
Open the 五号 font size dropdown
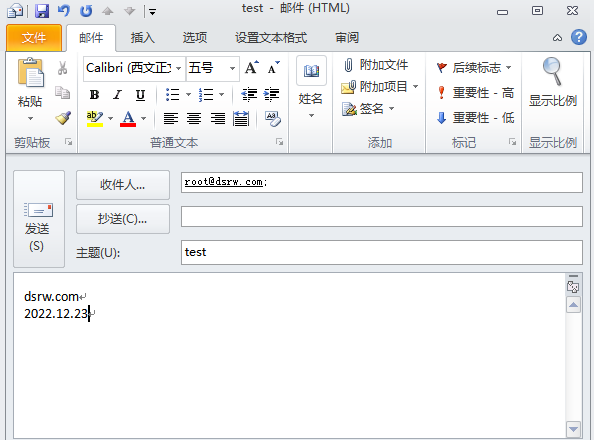[x=232, y=68]
